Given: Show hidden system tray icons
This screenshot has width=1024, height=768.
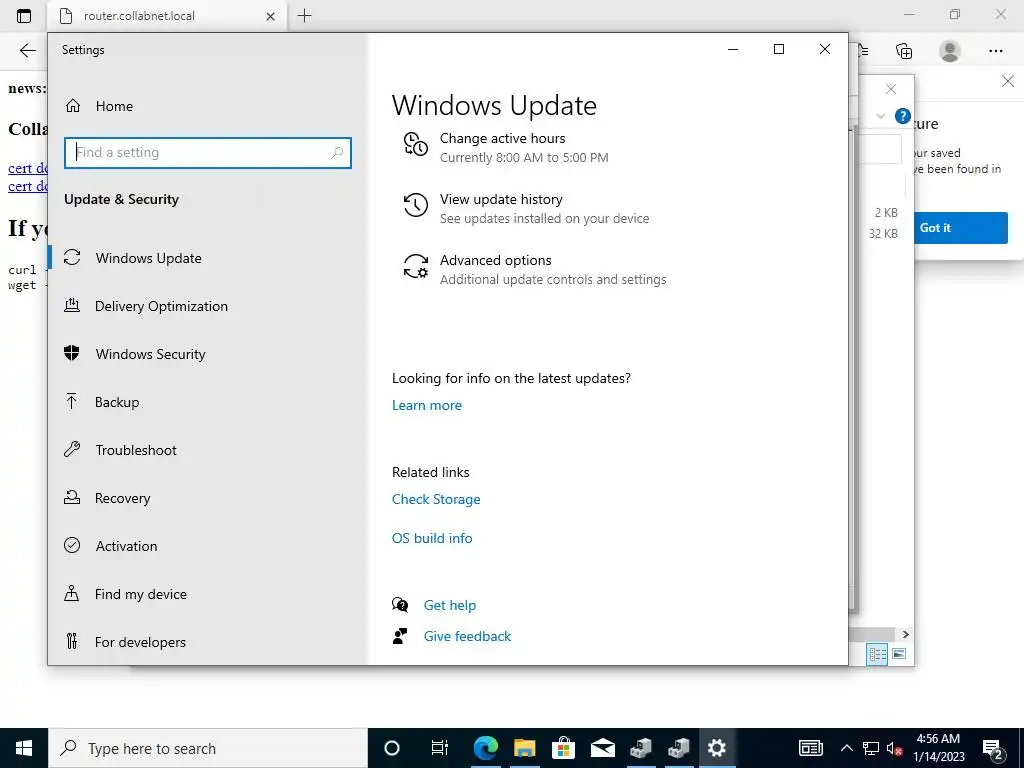Looking at the screenshot, I should [x=846, y=748].
